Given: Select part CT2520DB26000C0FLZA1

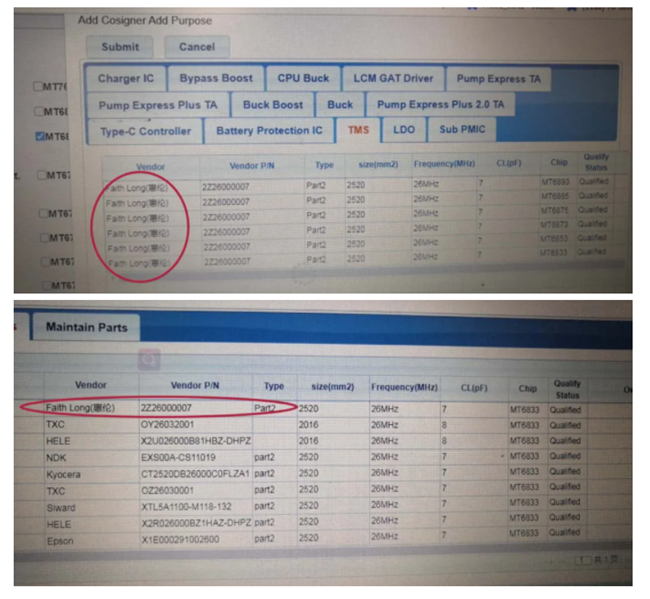Looking at the screenshot, I should (x=195, y=473).
